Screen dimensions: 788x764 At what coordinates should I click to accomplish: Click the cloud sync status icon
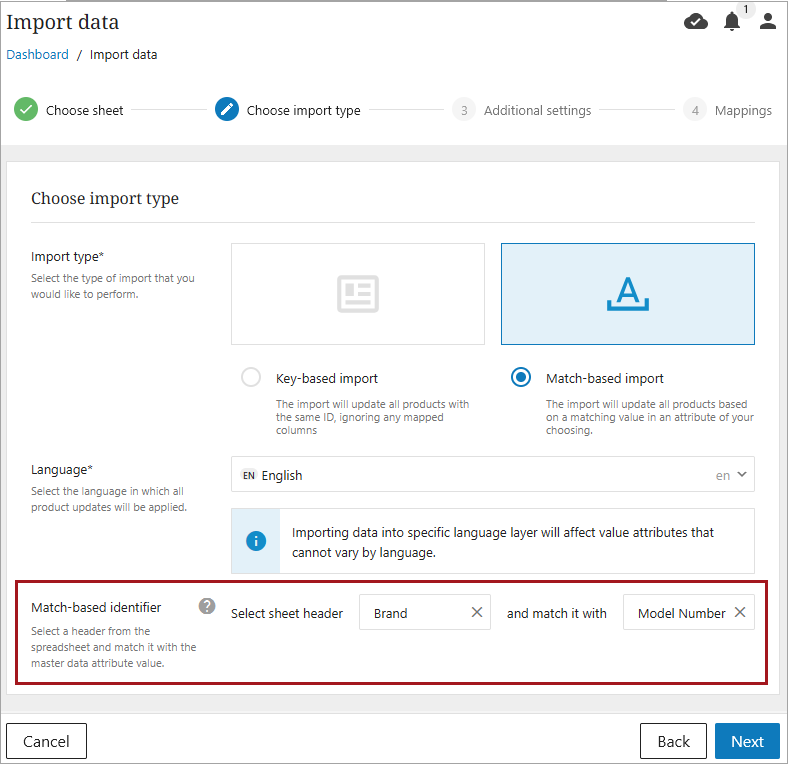click(x=696, y=21)
